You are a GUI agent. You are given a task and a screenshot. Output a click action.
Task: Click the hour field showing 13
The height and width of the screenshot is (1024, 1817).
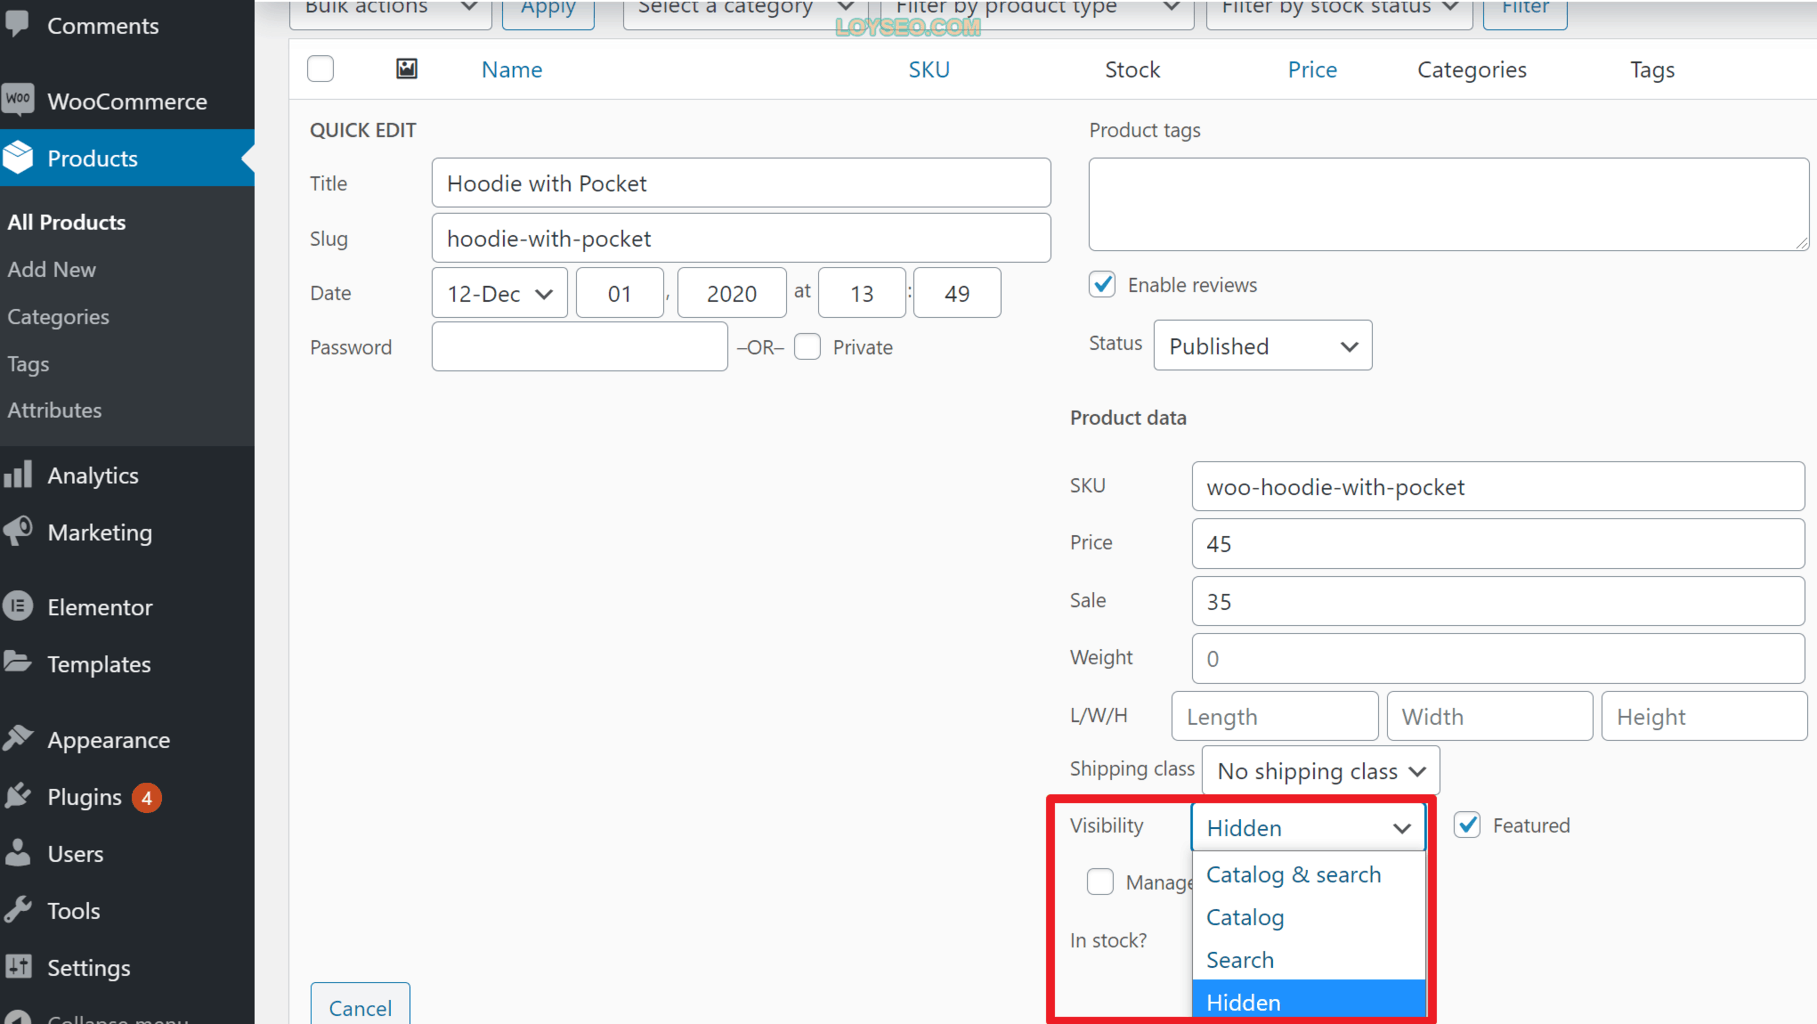coord(862,293)
